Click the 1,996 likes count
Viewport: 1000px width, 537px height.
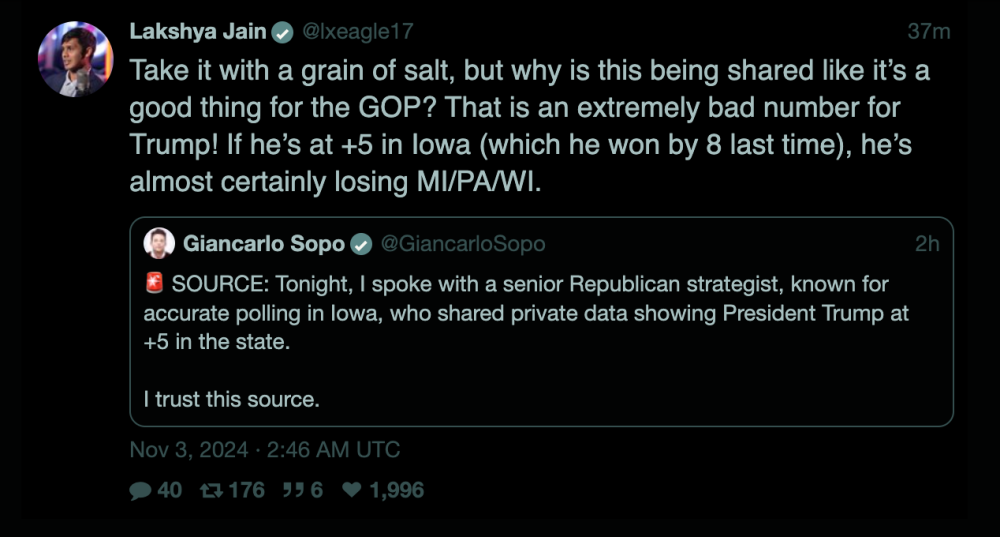(x=396, y=490)
